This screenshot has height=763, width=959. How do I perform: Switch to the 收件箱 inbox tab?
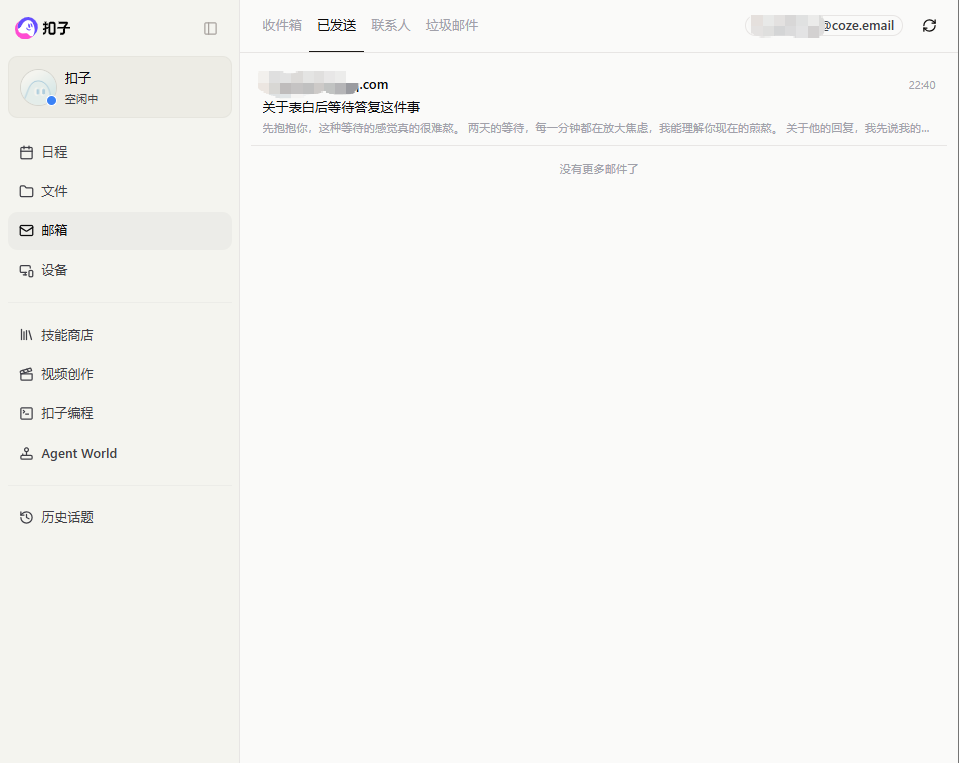point(281,26)
